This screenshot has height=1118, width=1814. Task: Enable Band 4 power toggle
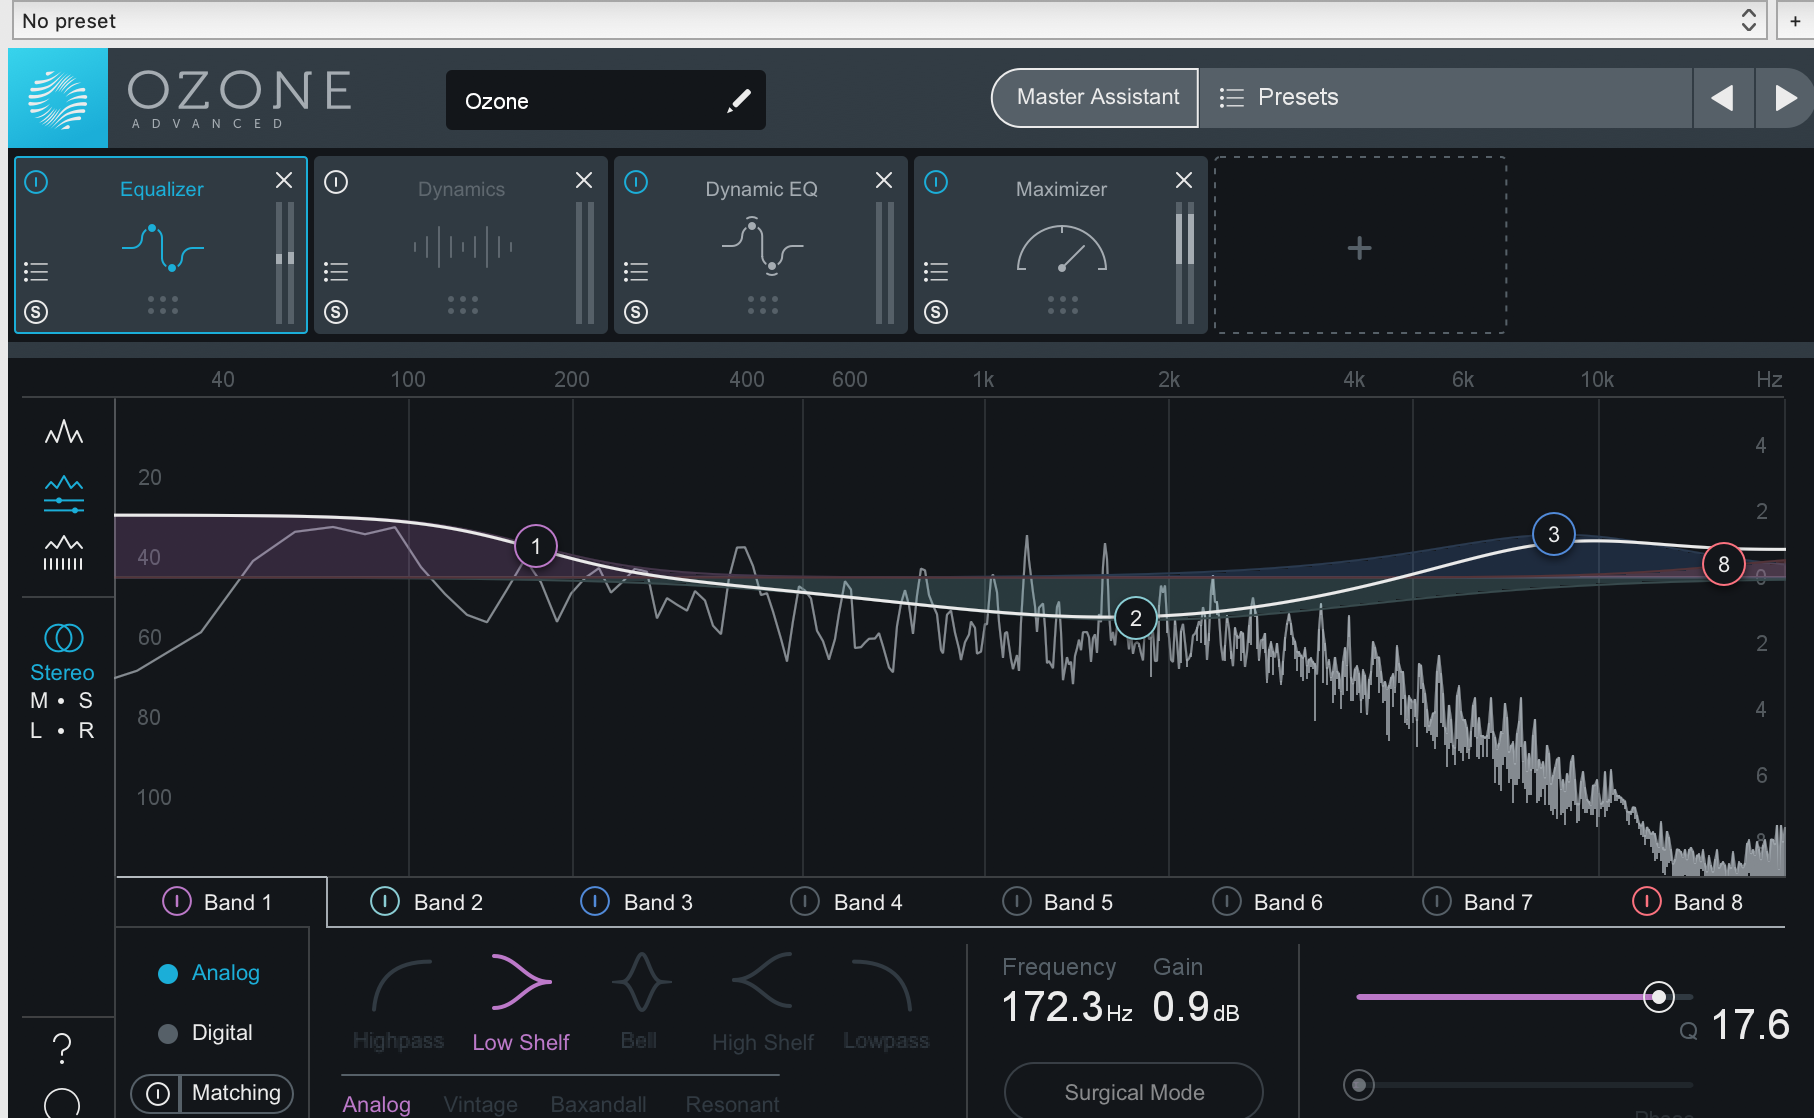click(x=804, y=902)
